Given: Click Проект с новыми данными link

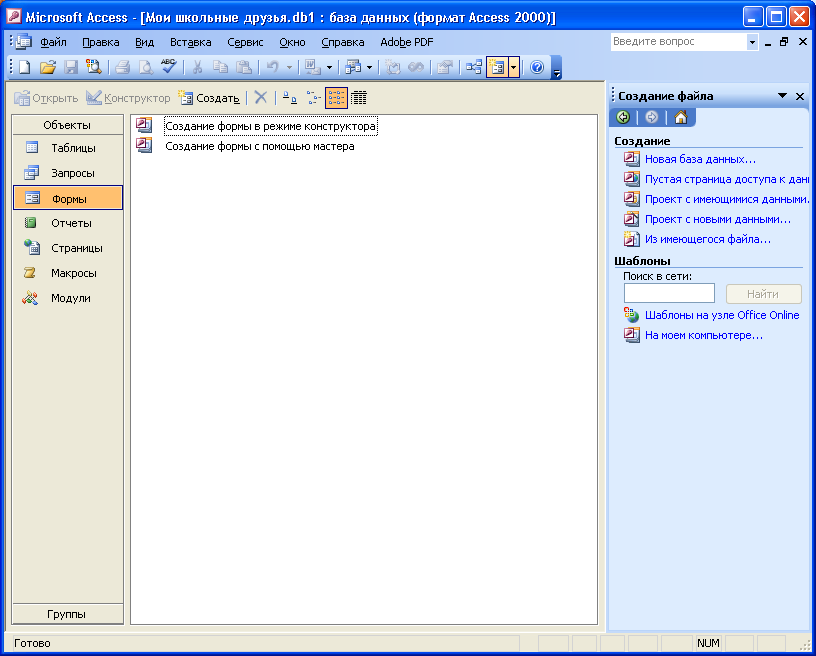Looking at the screenshot, I should (718, 220).
